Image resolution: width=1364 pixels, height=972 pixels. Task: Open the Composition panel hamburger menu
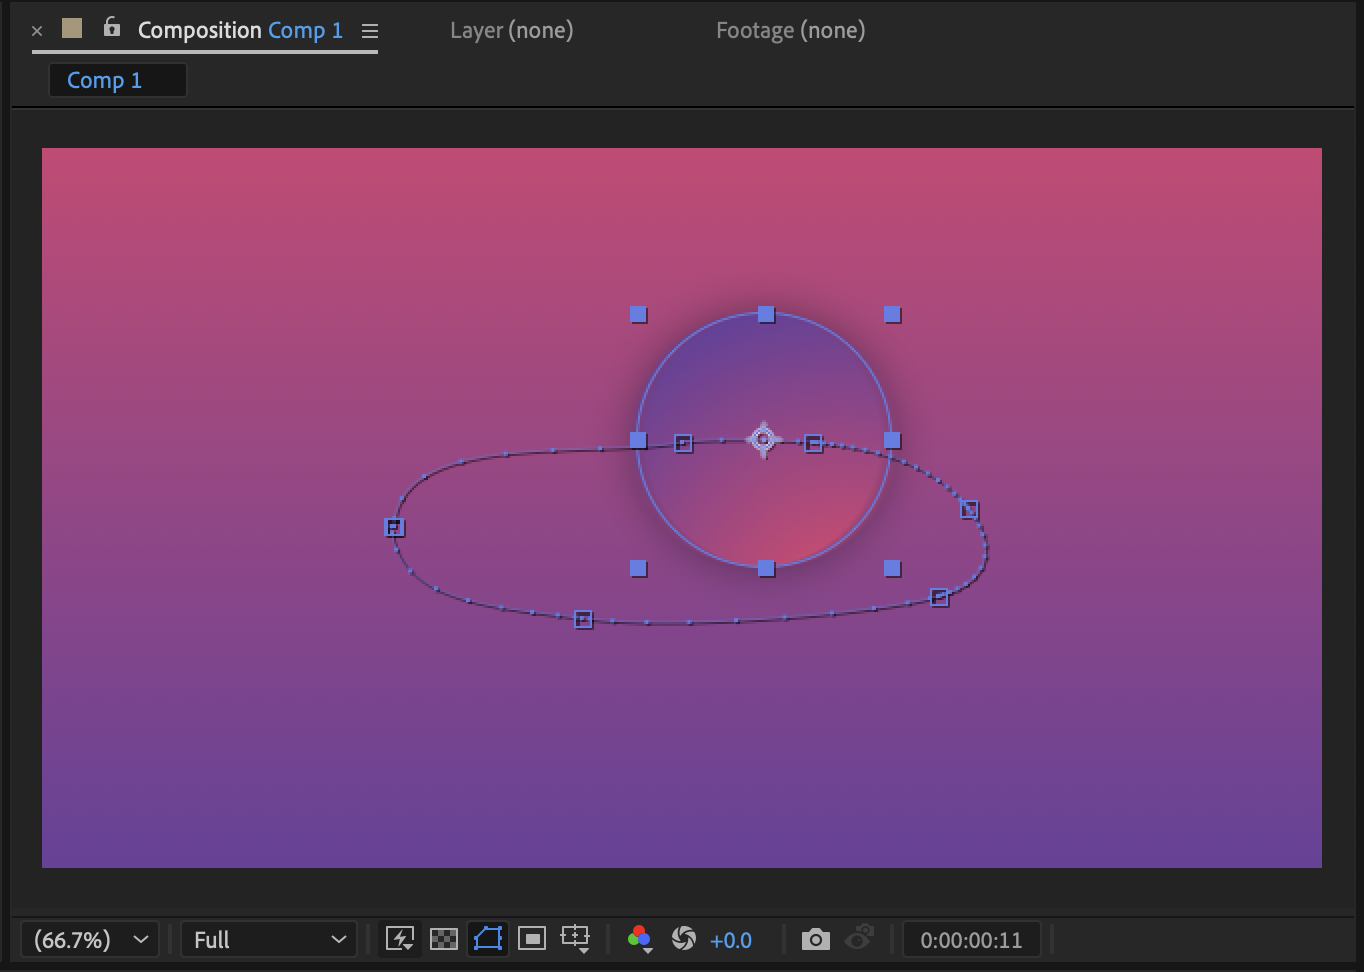click(x=370, y=31)
